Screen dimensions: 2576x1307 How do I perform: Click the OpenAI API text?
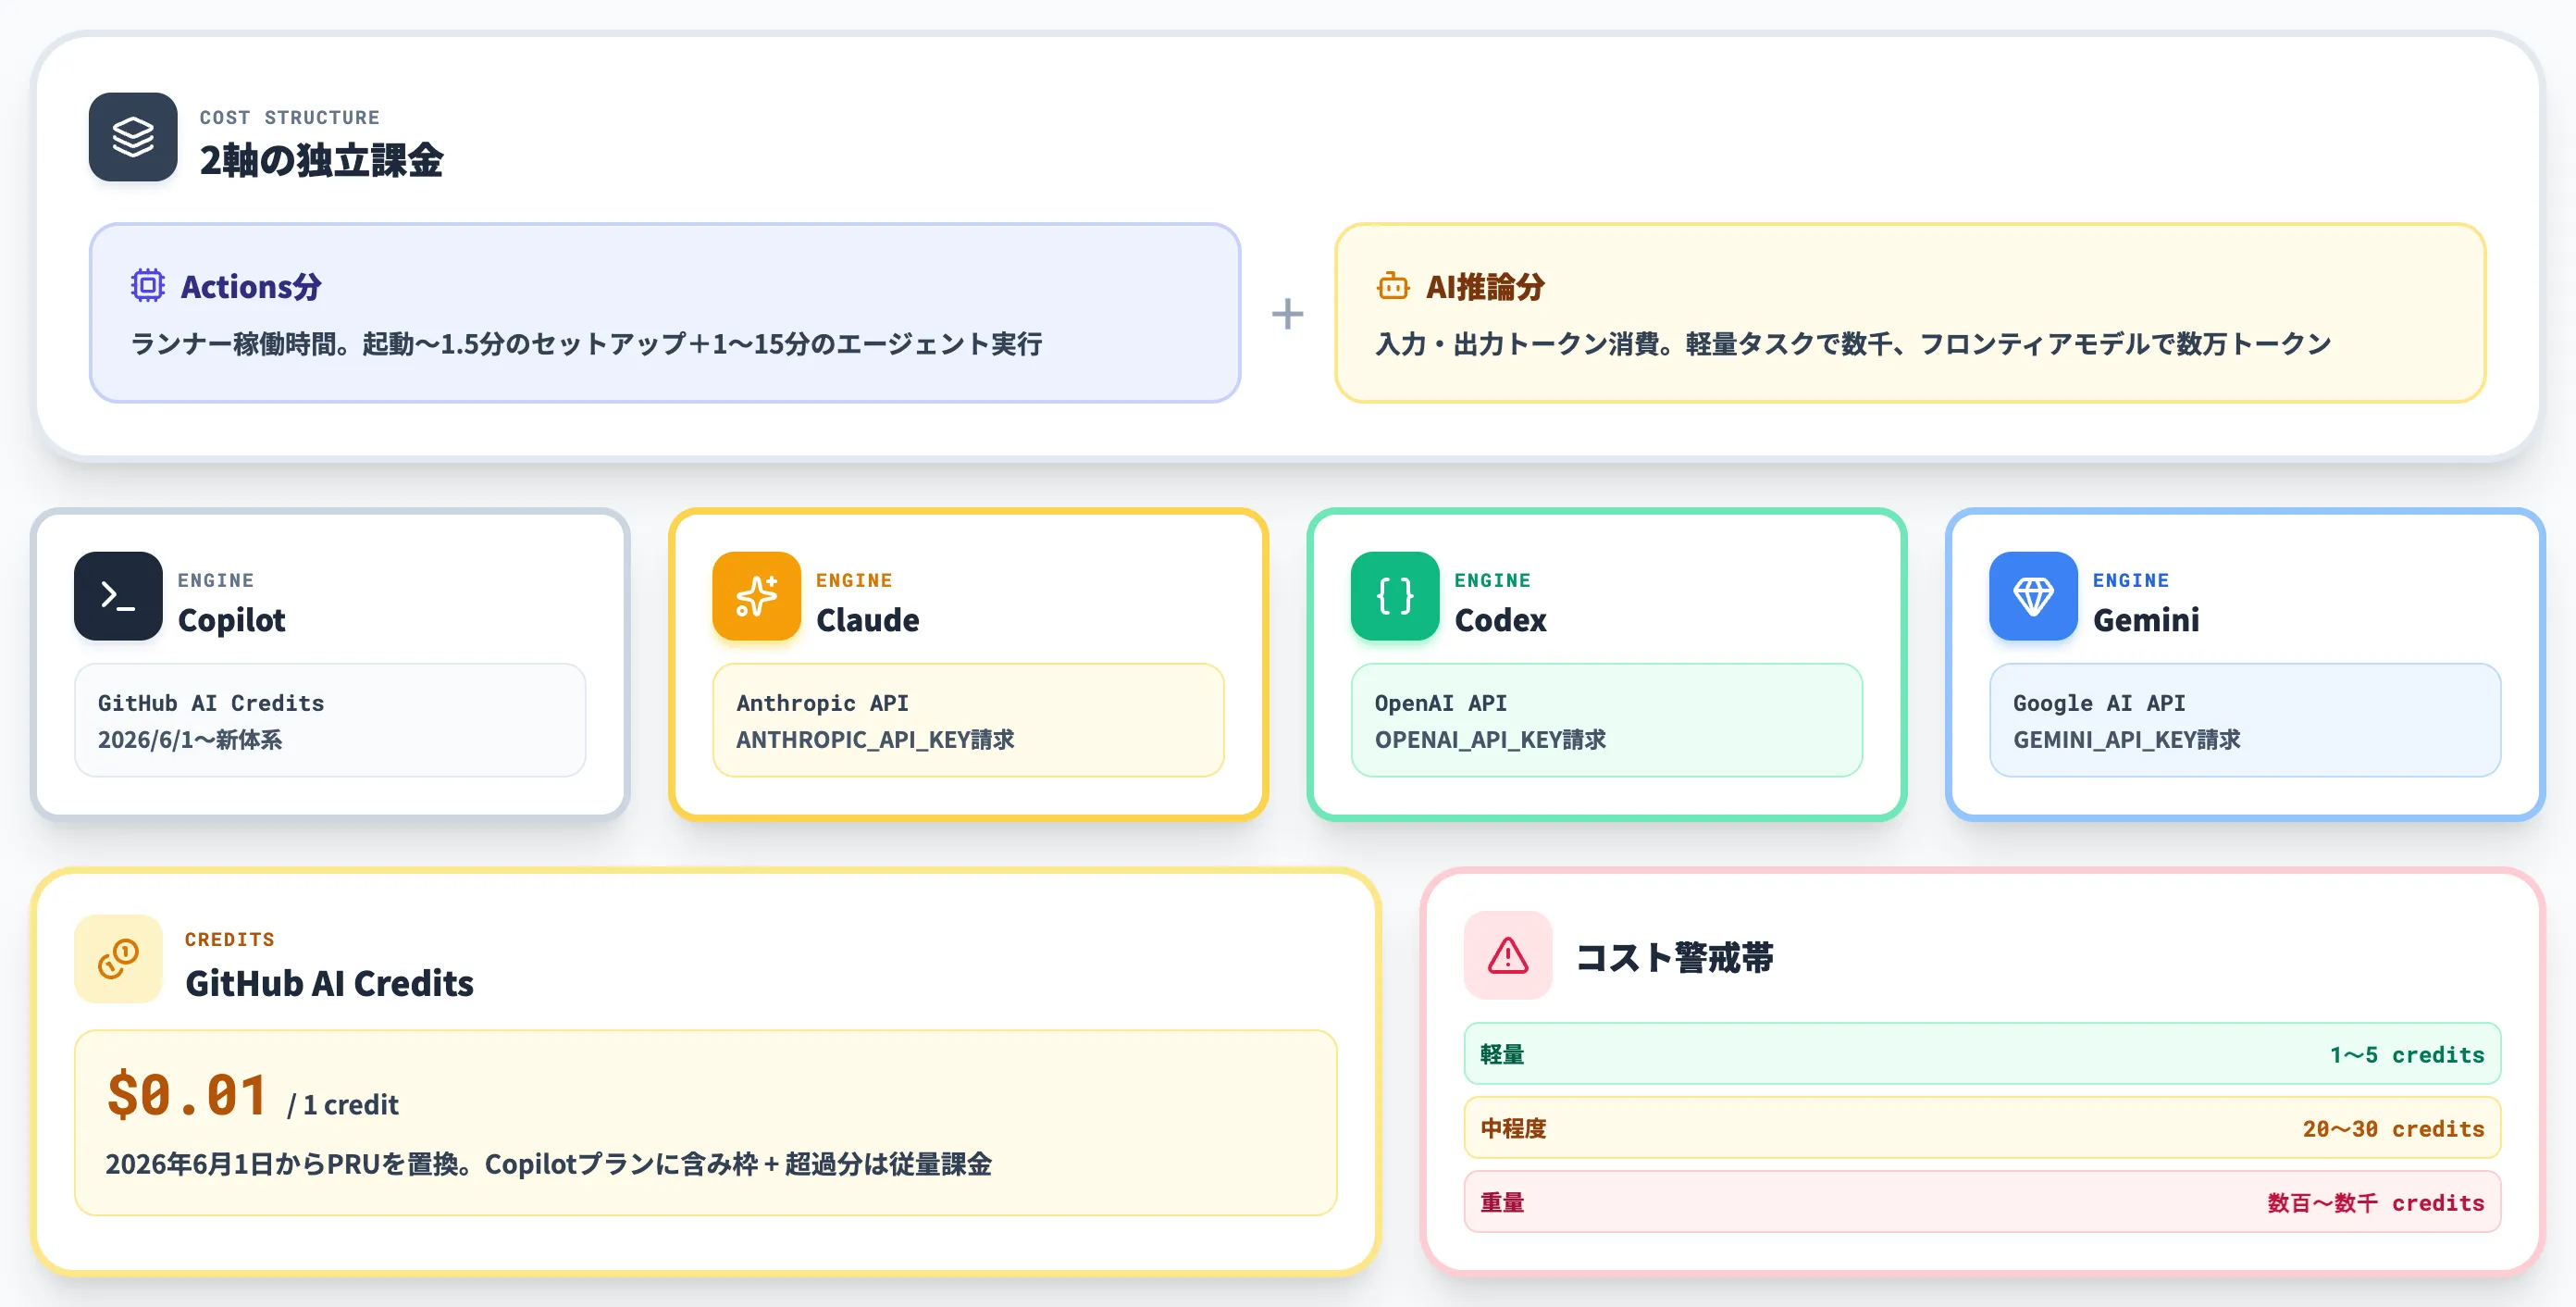[1440, 703]
